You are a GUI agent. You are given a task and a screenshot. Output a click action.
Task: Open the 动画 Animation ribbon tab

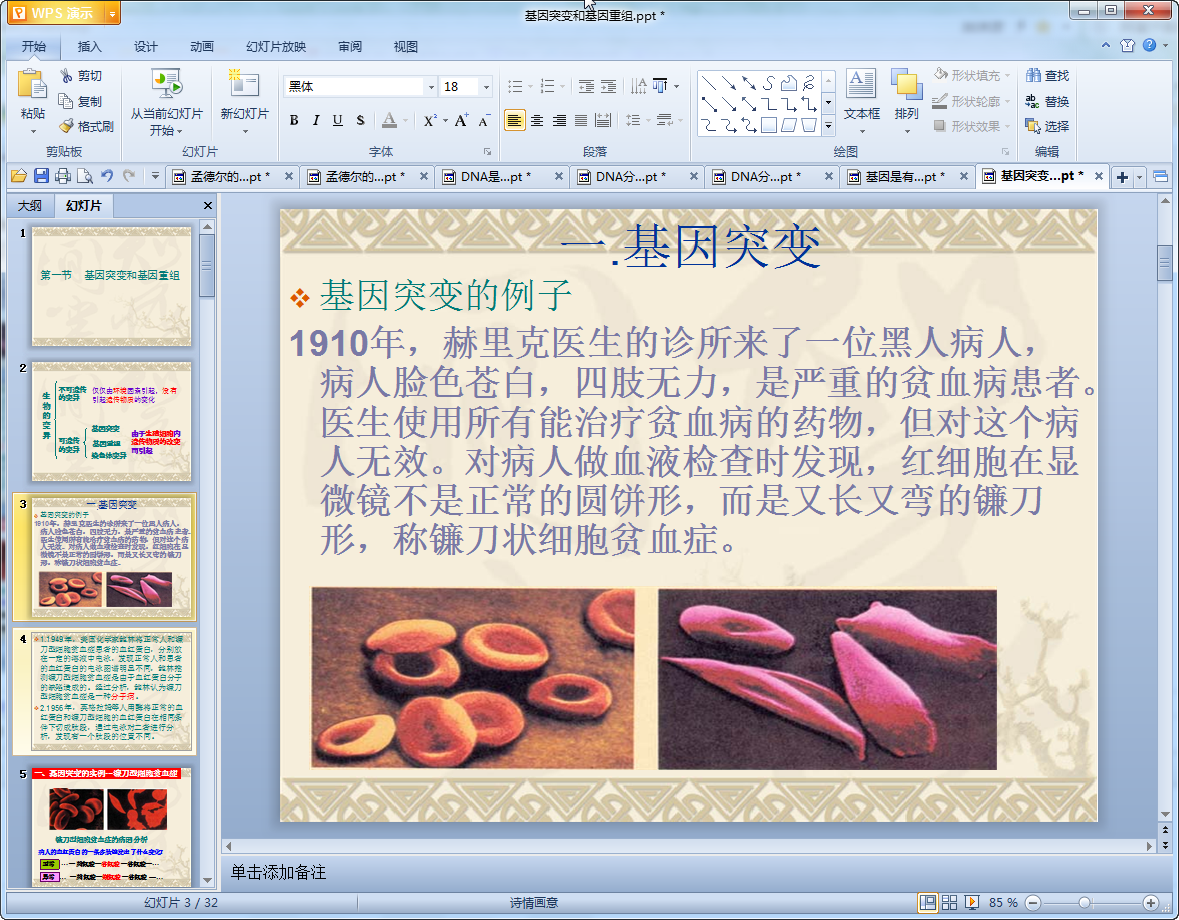click(202, 47)
